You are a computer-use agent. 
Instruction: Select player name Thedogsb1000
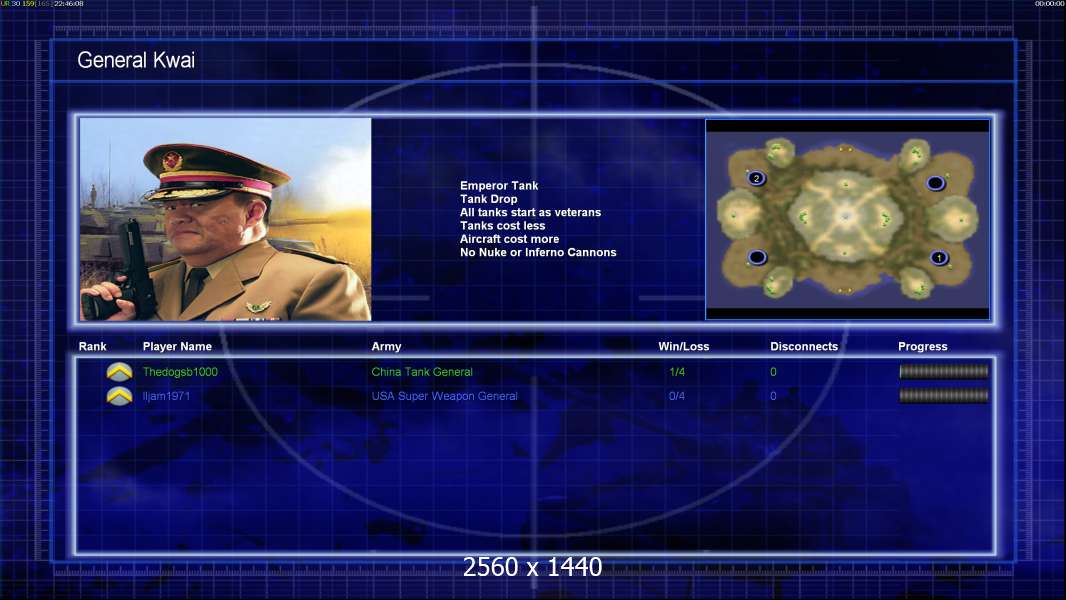(x=180, y=372)
